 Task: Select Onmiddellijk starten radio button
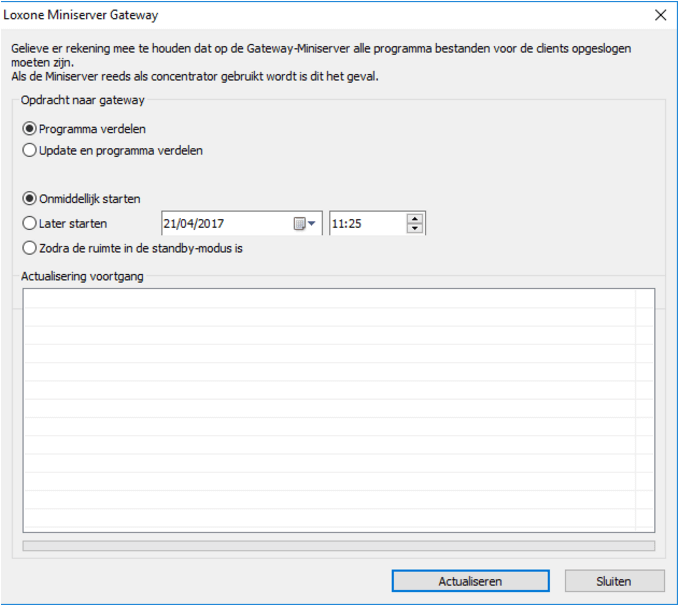point(30,198)
